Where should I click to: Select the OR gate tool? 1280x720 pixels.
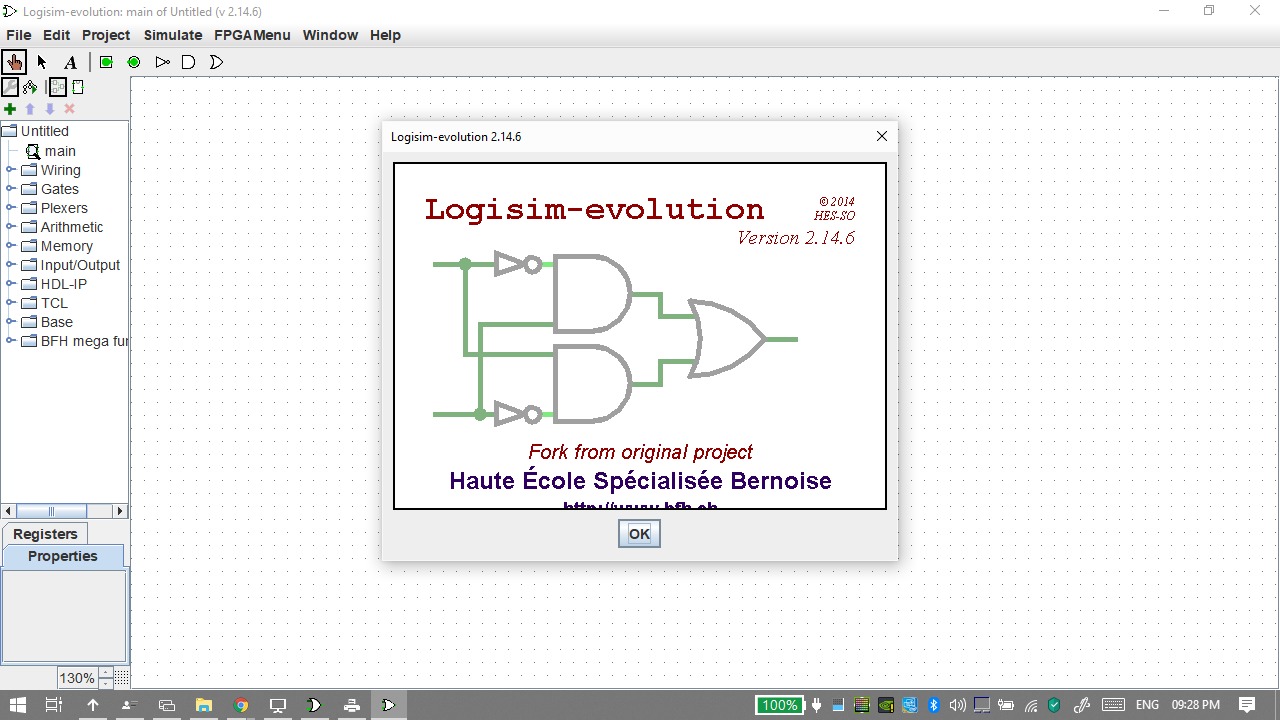tap(216, 62)
